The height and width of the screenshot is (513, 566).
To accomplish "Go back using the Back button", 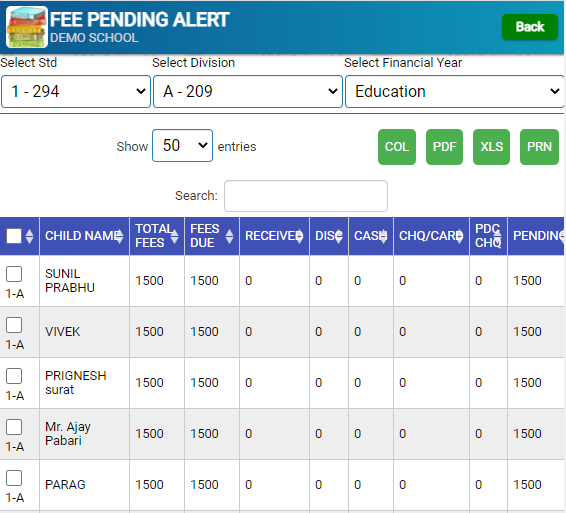I will pos(530,27).
